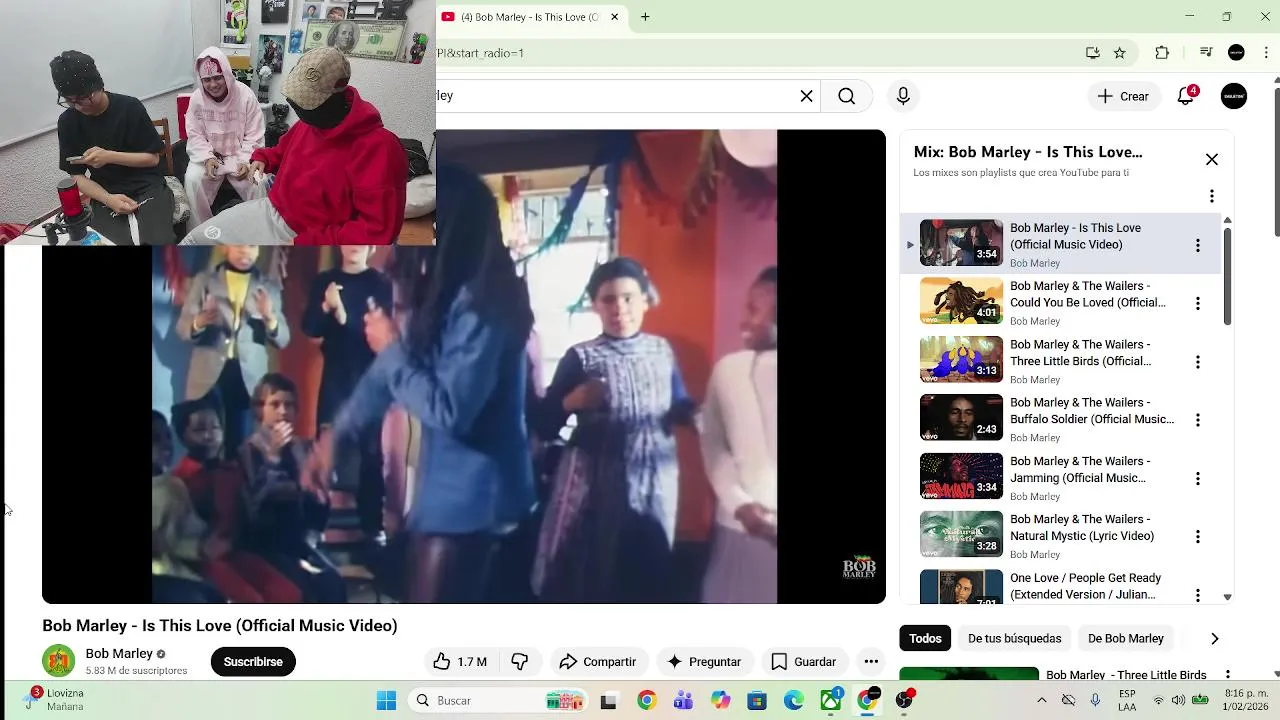Open more actions ellipsis under video

click(x=871, y=662)
